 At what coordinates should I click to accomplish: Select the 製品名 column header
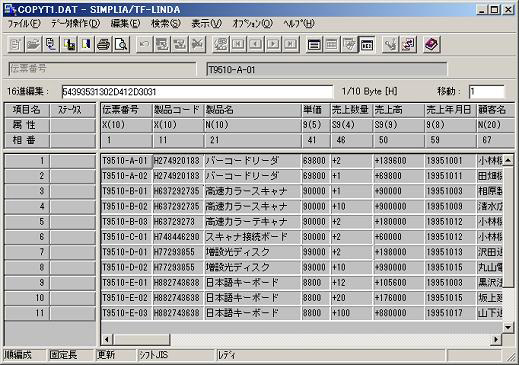[x=253, y=110]
